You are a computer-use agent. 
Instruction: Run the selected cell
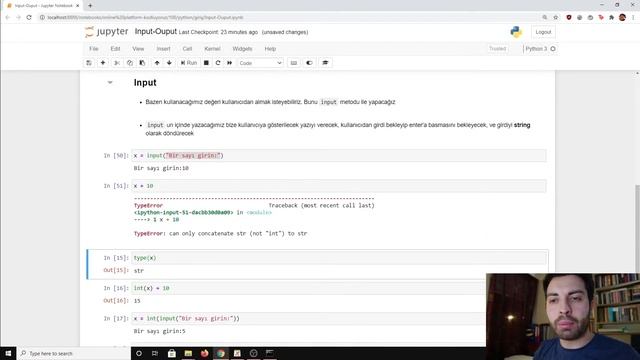(189, 63)
